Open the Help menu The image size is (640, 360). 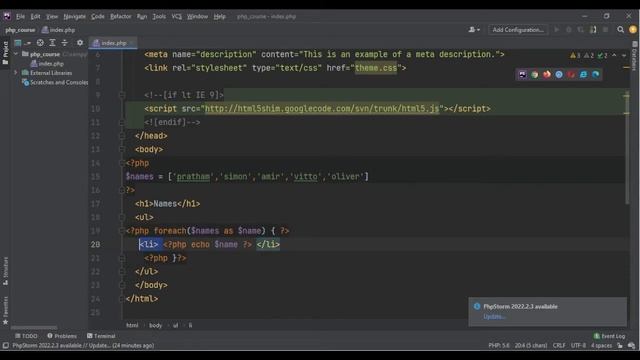point(220,17)
